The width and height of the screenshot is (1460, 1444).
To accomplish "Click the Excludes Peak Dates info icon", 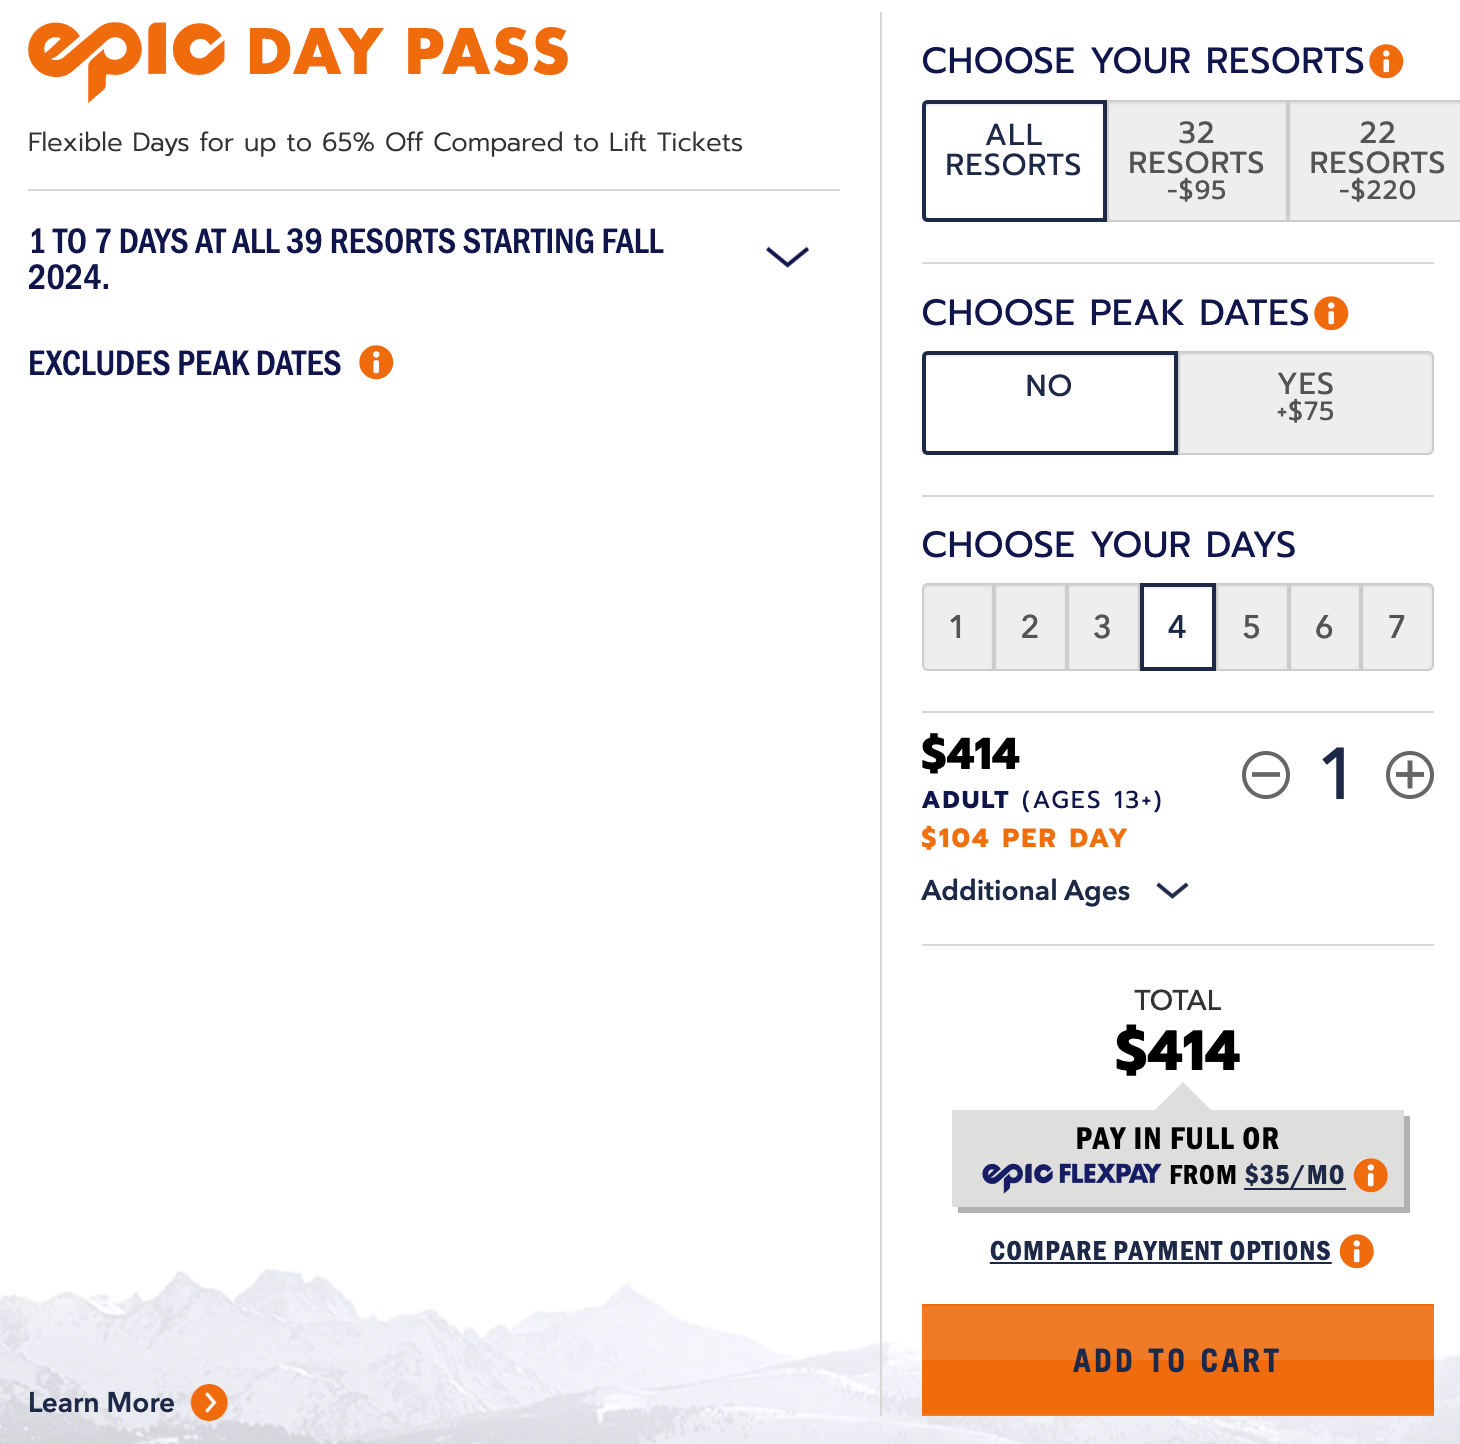I will tap(377, 362).
